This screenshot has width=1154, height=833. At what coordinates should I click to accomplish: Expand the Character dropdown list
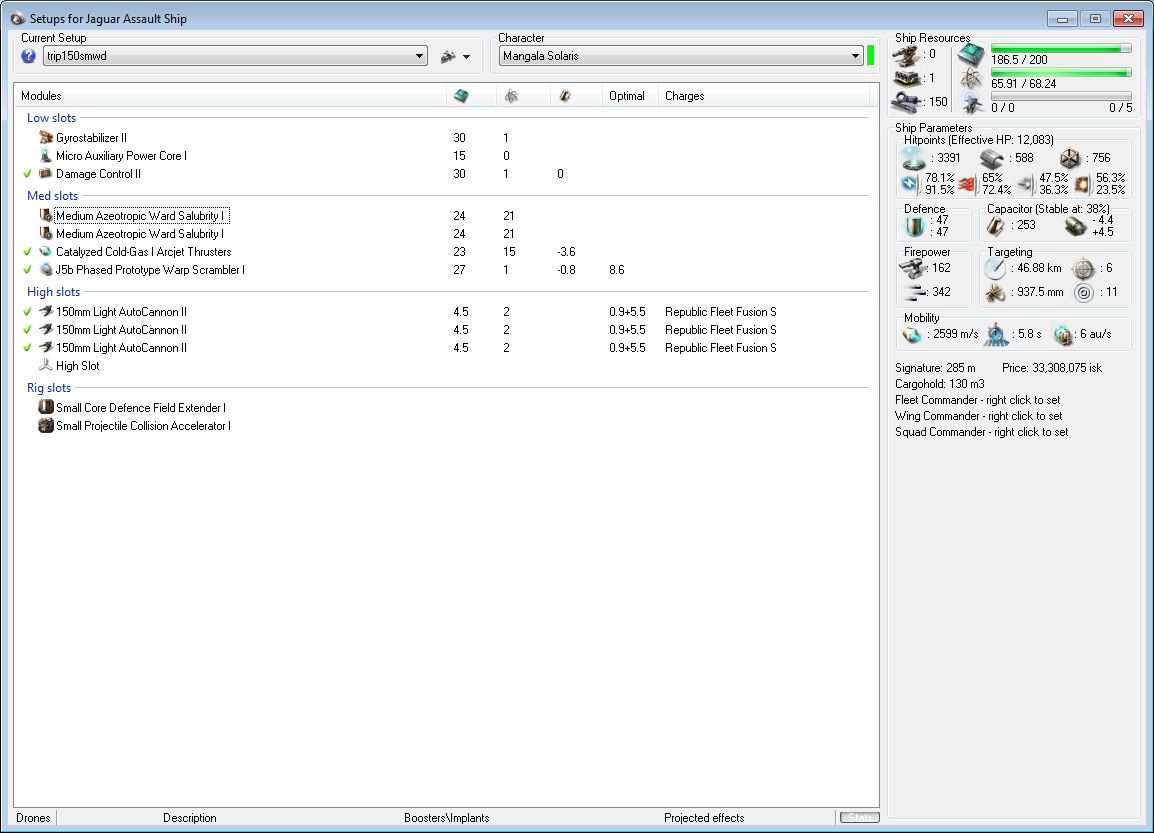pos(855,57)
